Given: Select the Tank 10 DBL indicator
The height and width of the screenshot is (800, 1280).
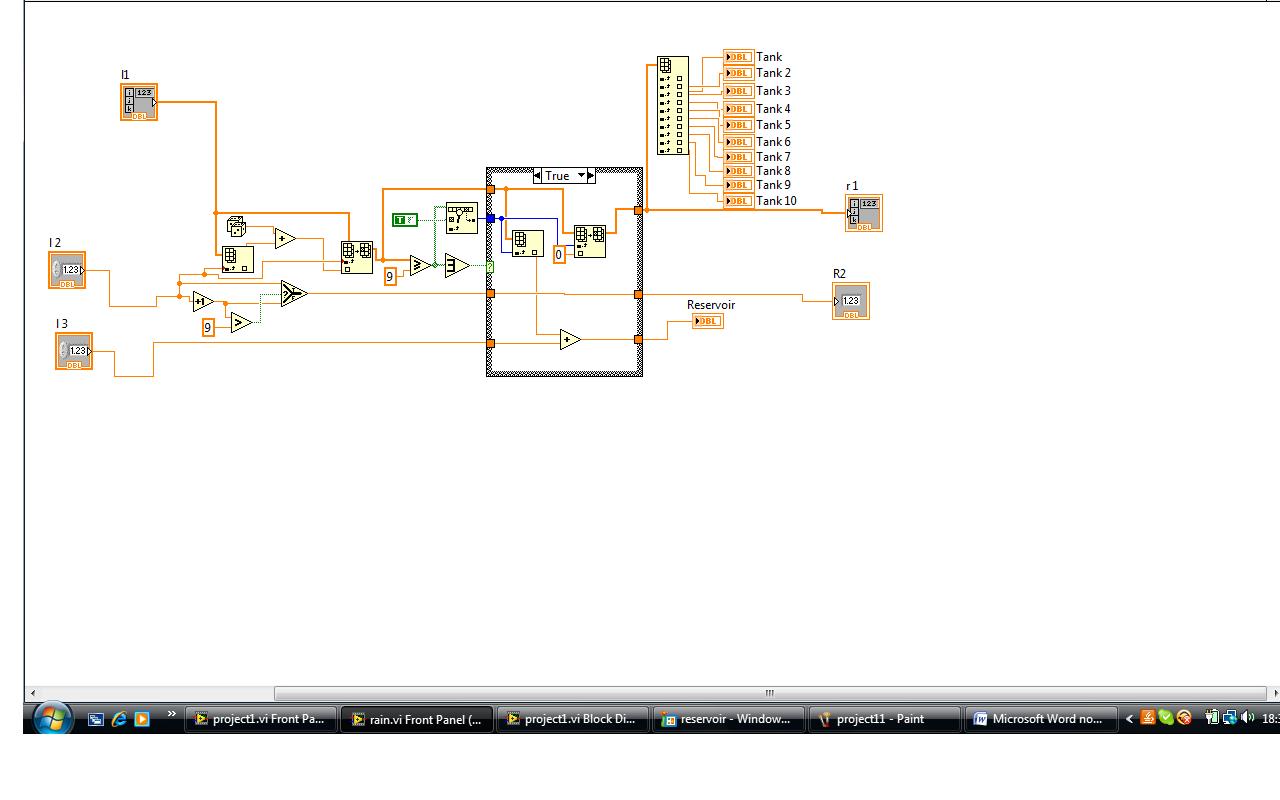Looking at the screenshot, I should point(738,201).
